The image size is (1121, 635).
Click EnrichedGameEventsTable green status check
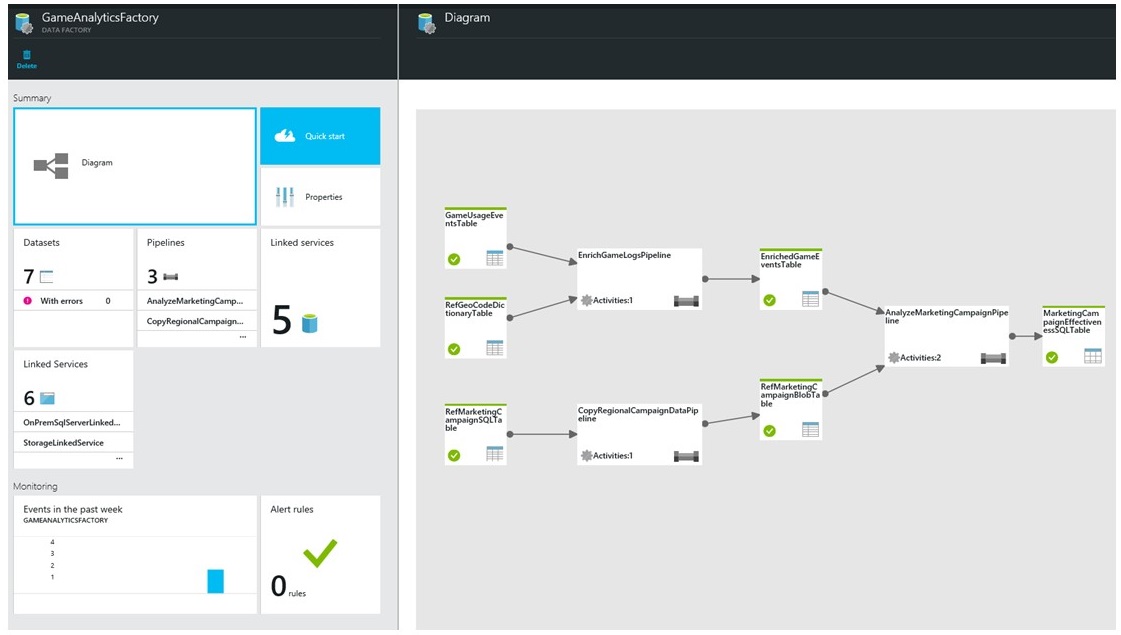pos(769,300)
